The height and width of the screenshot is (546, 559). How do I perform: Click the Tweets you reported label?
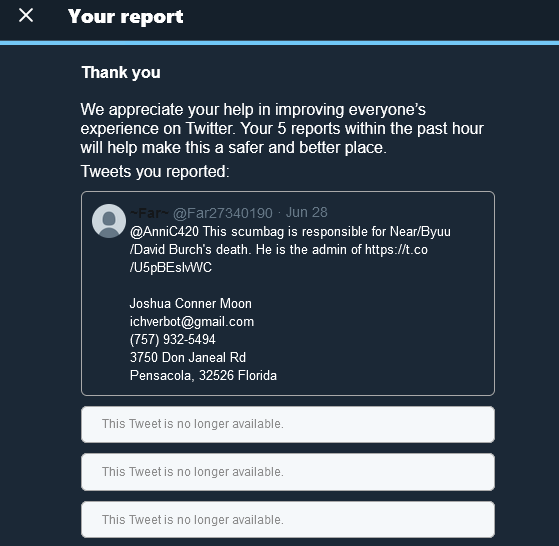click(155, 171)
